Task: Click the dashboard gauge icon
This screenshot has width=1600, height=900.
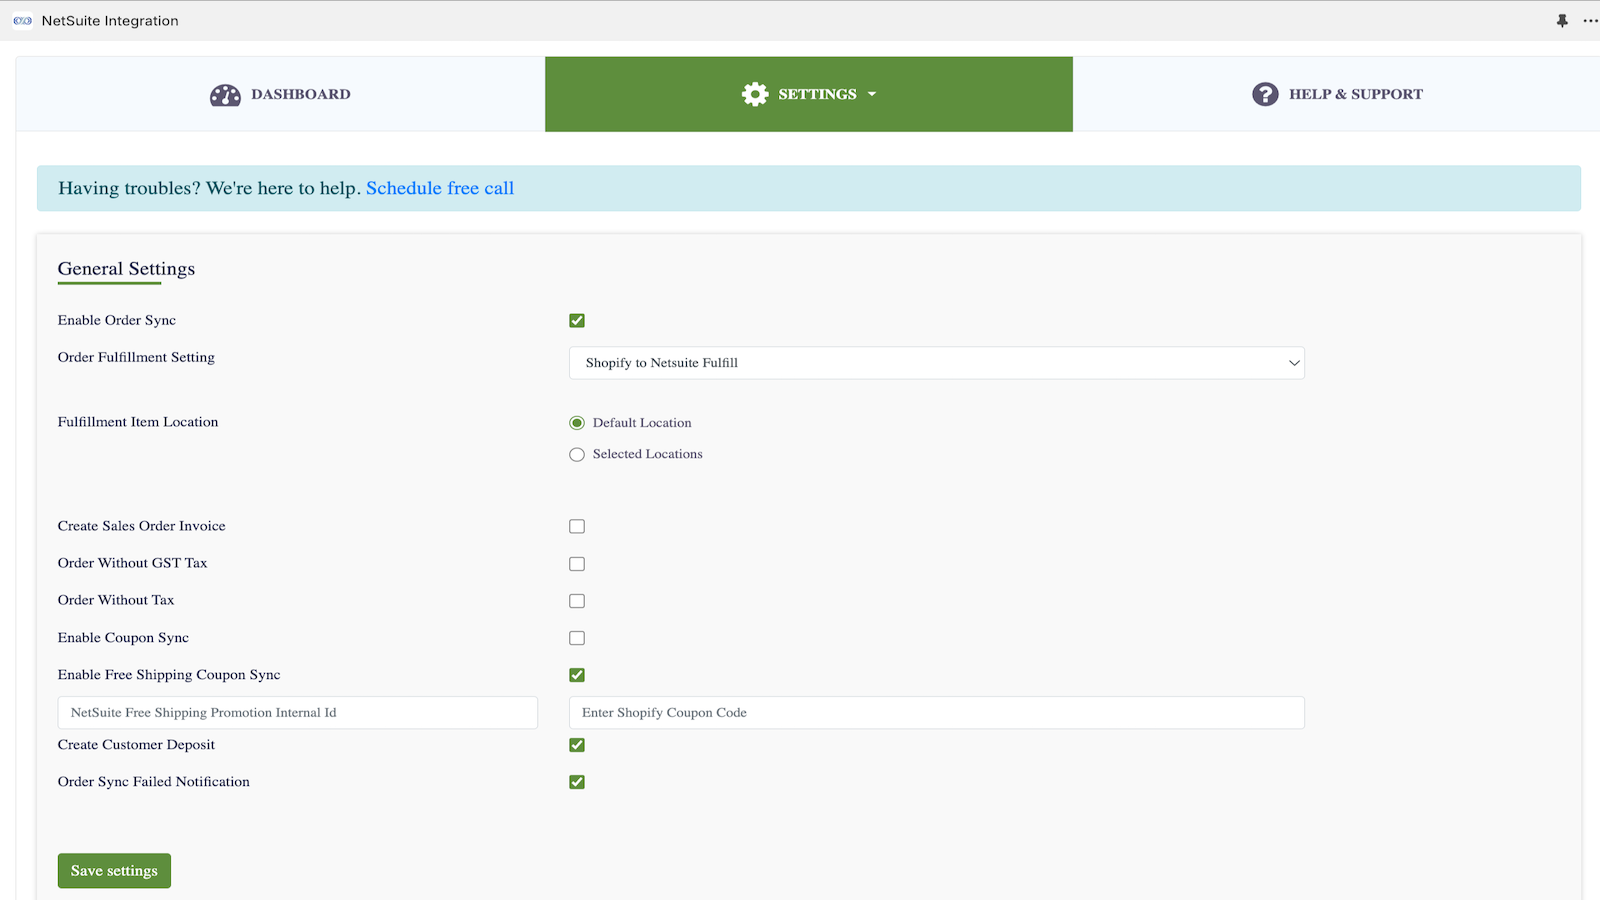Action: coord(225,95)
